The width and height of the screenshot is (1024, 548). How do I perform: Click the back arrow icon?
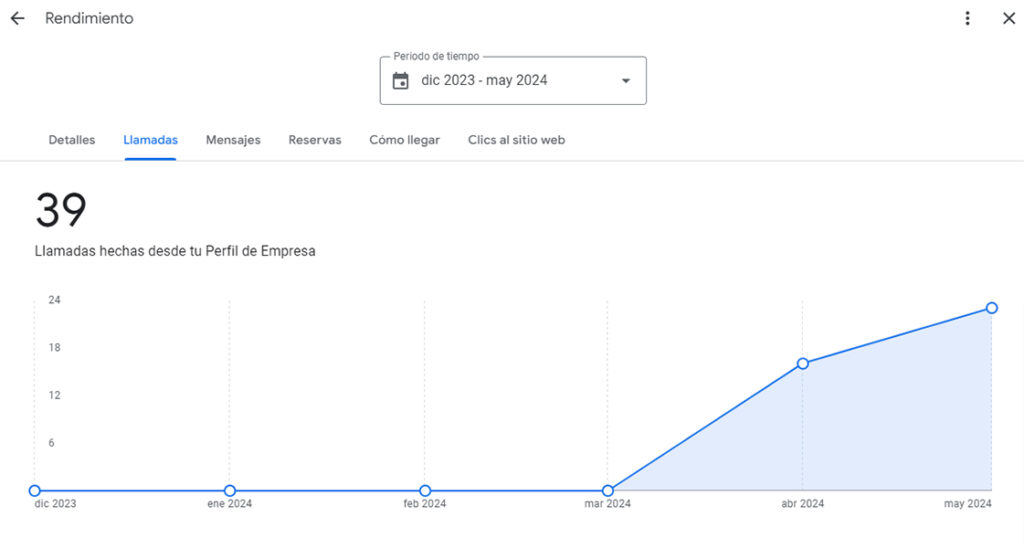[x=17, y=19]
